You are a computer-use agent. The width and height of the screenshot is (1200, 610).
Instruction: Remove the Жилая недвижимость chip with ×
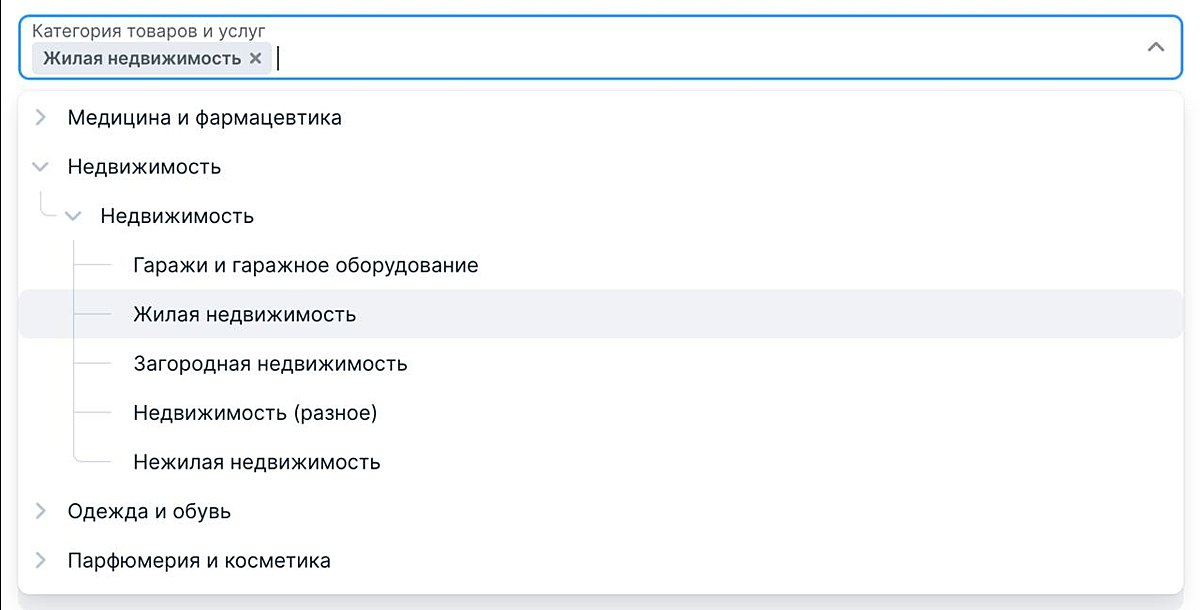pos(255,58)
